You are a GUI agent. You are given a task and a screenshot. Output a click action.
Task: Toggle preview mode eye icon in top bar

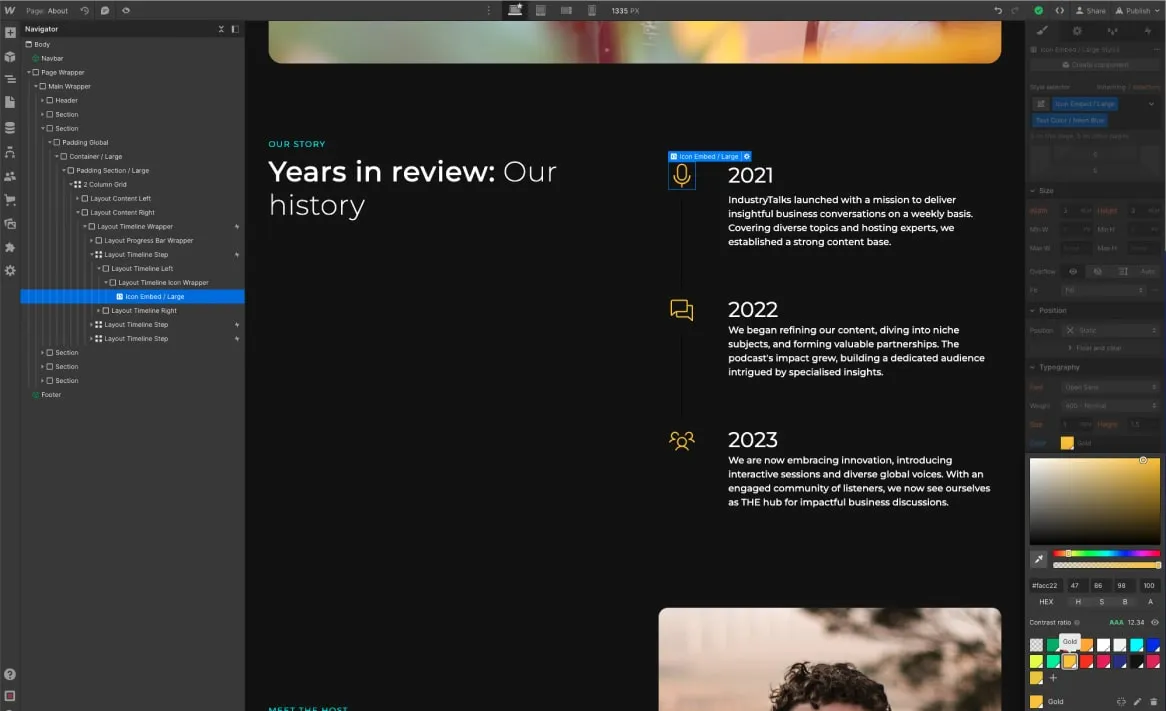pyautogui.click(x=126, y=10)
